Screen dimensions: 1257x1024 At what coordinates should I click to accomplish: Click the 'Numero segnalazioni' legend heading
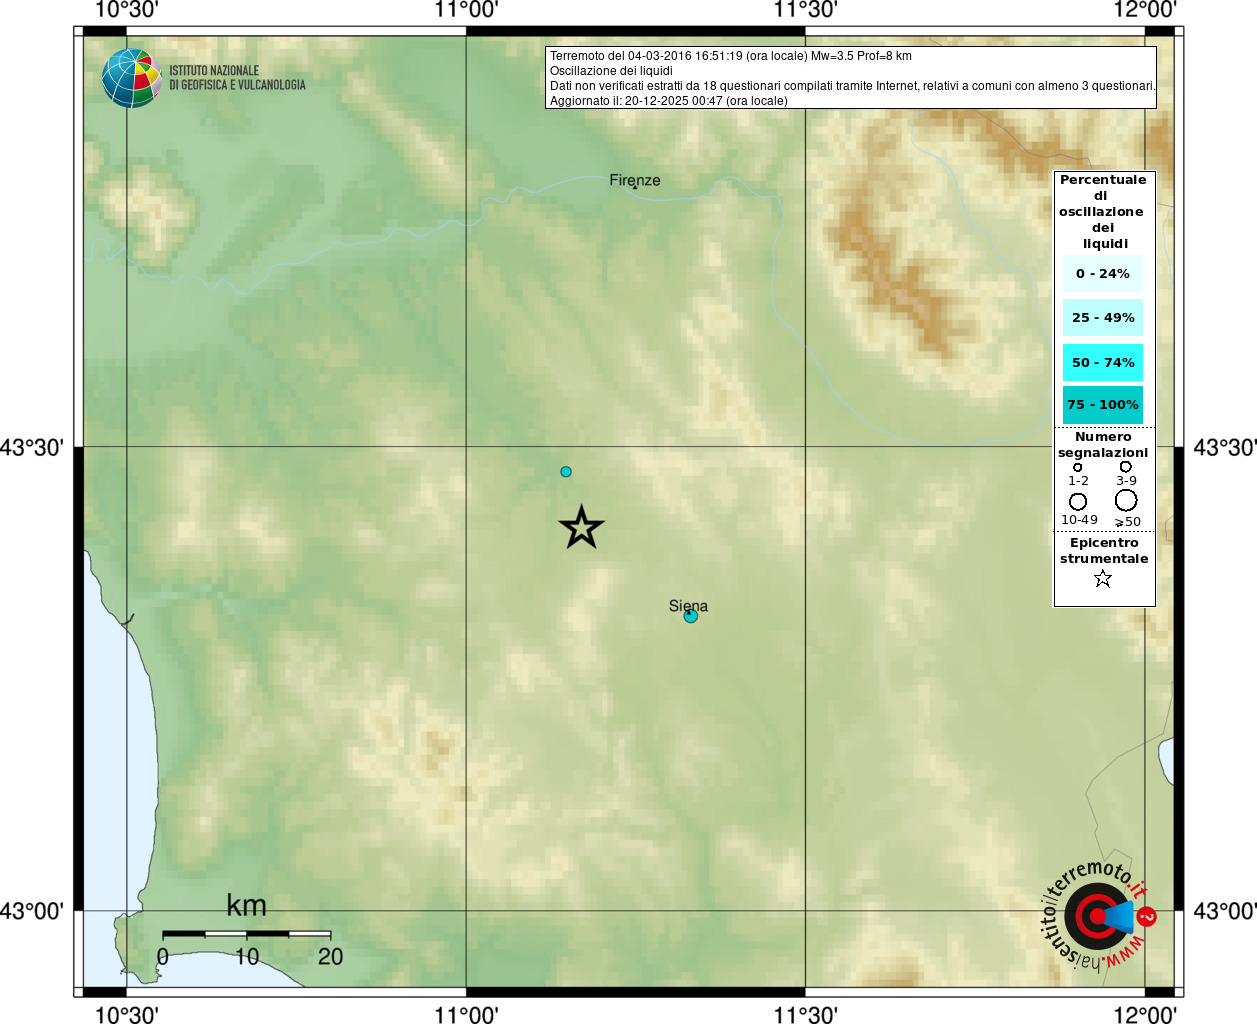1103,445
